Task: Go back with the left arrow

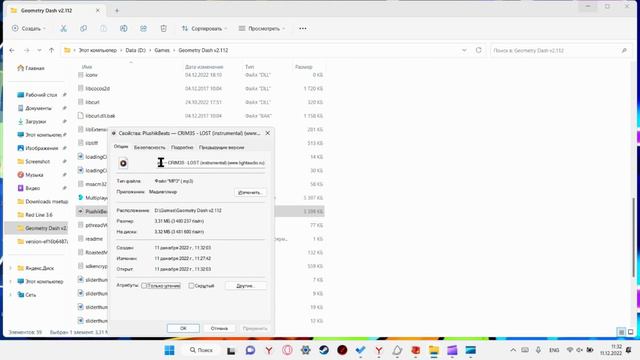Action: (x=12, y=50)
